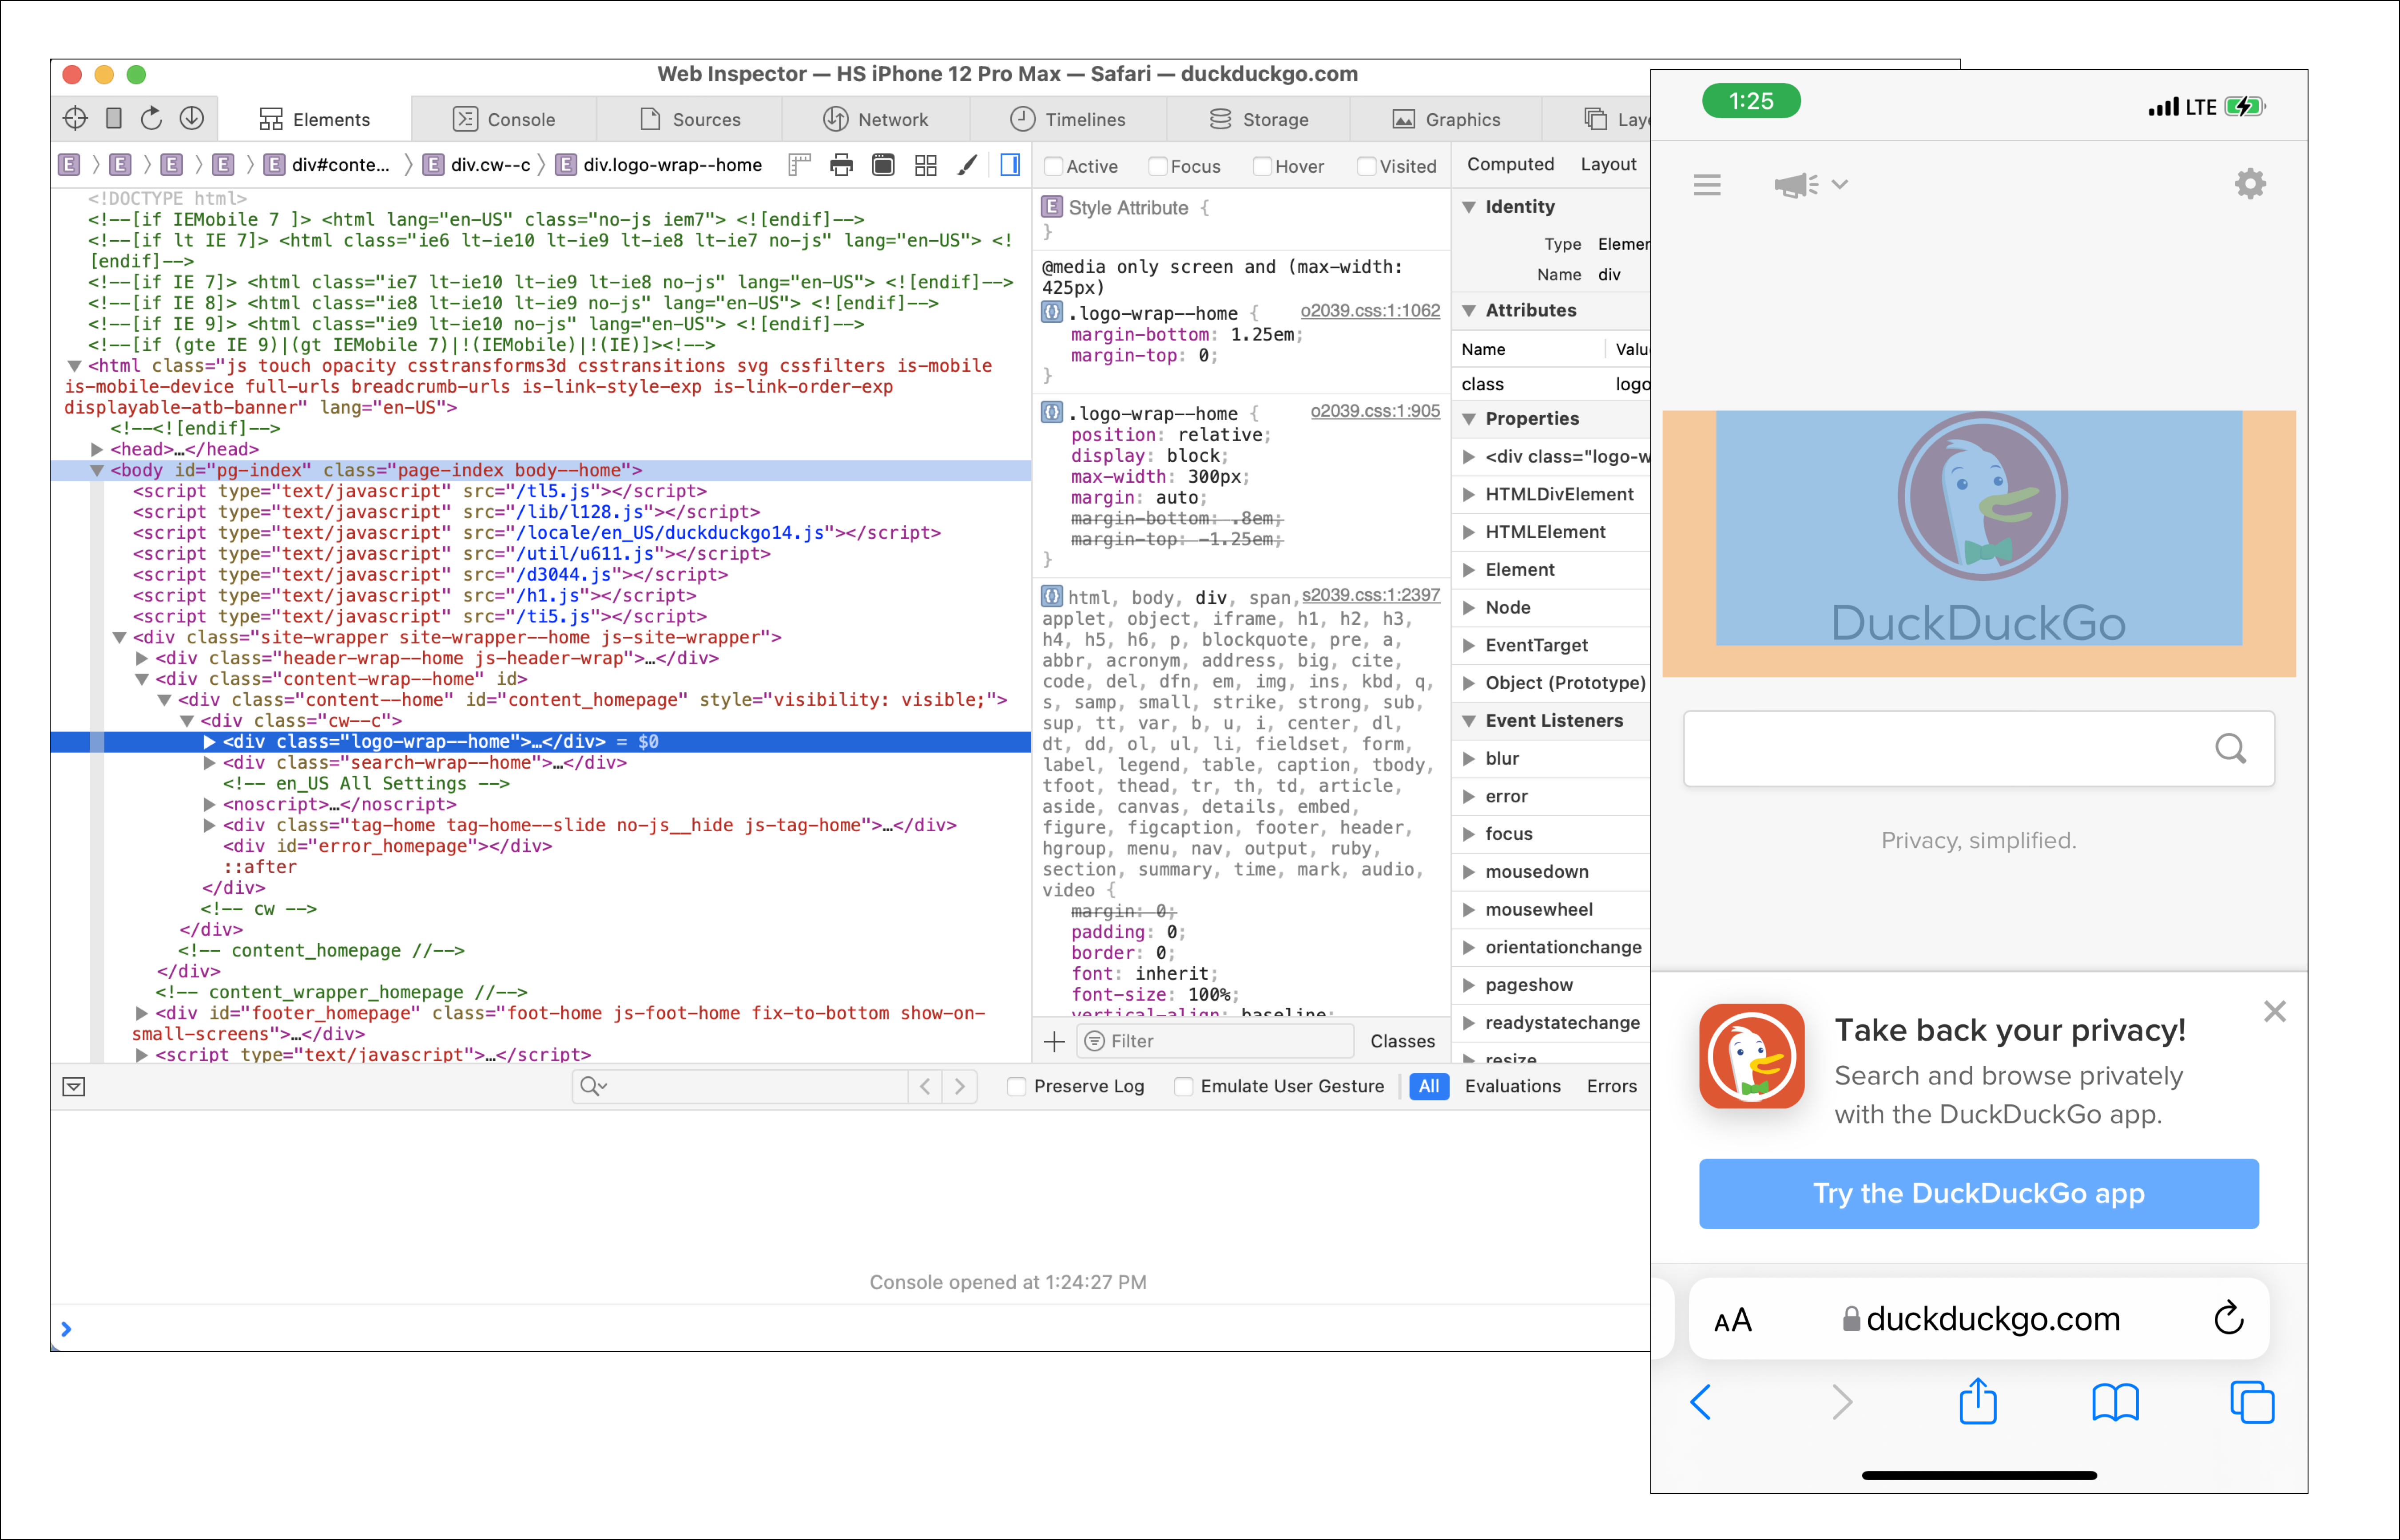2400x1540 pixels.
Task: Collapse the Event Listeners section
Action: tap(1469, 721)
